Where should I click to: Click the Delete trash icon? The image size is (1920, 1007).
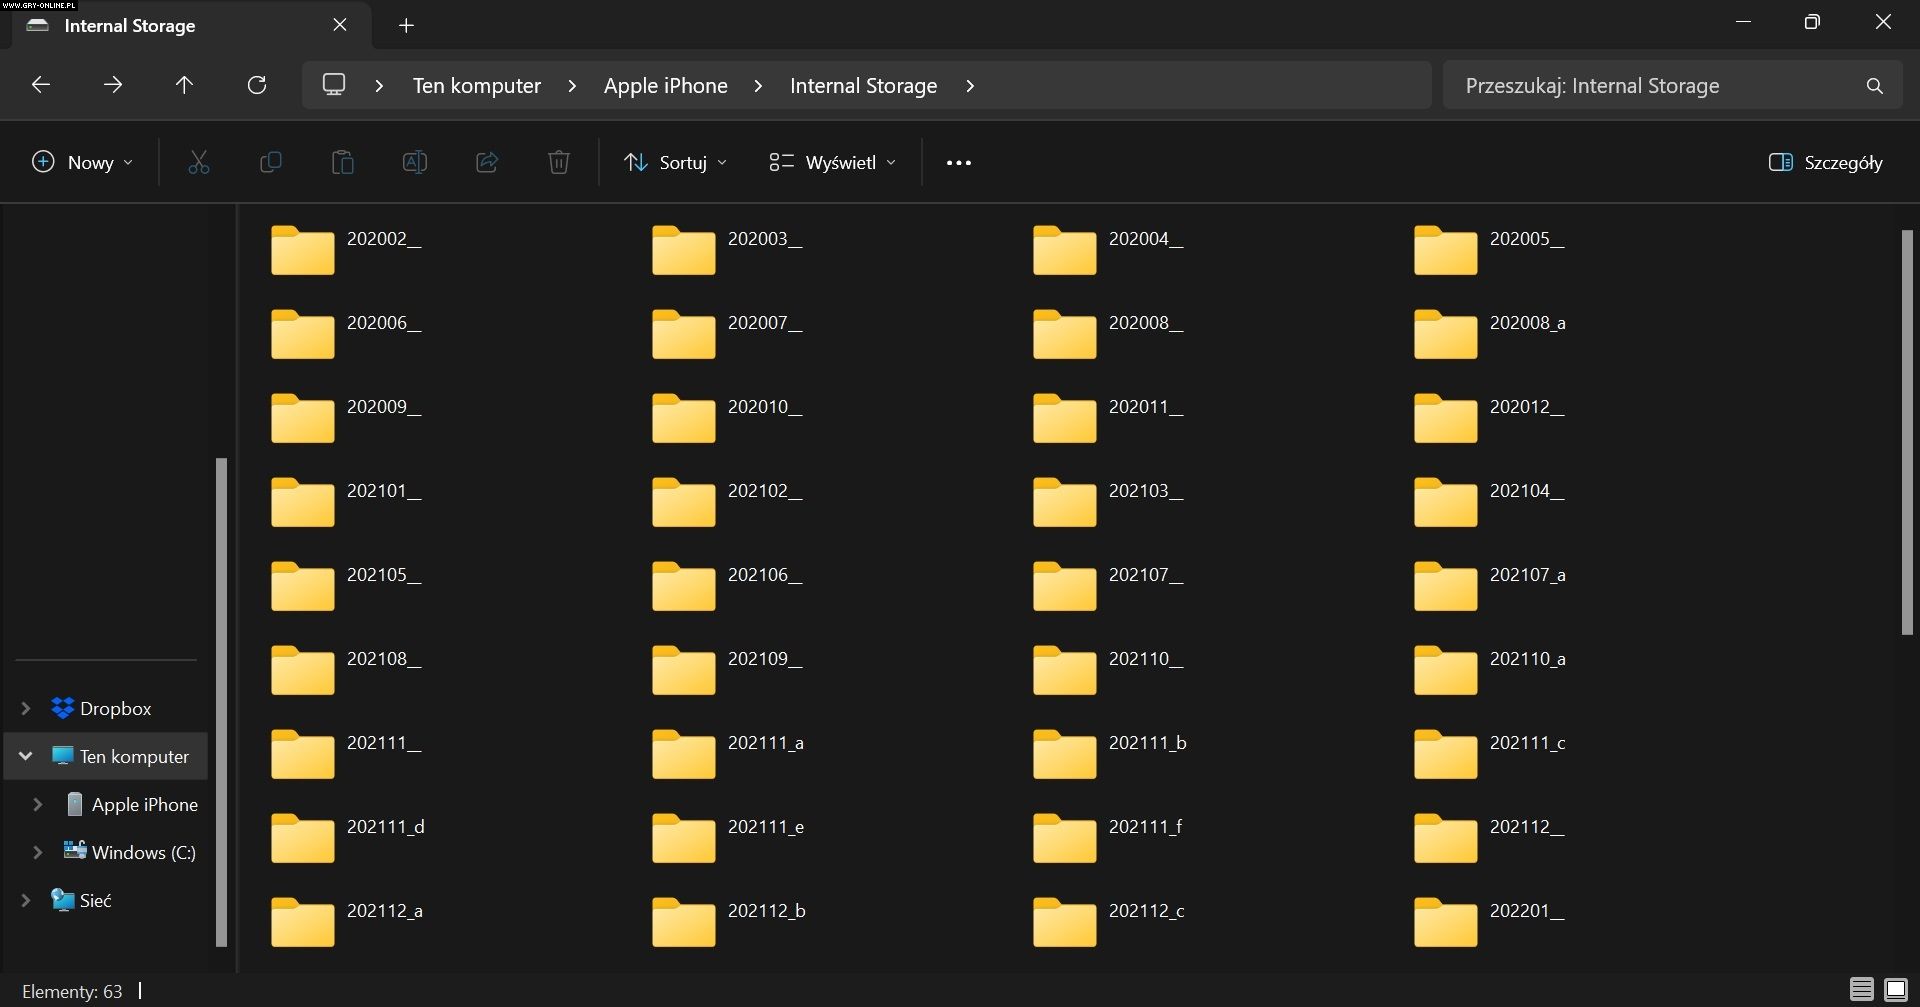(x=559, y=162)
